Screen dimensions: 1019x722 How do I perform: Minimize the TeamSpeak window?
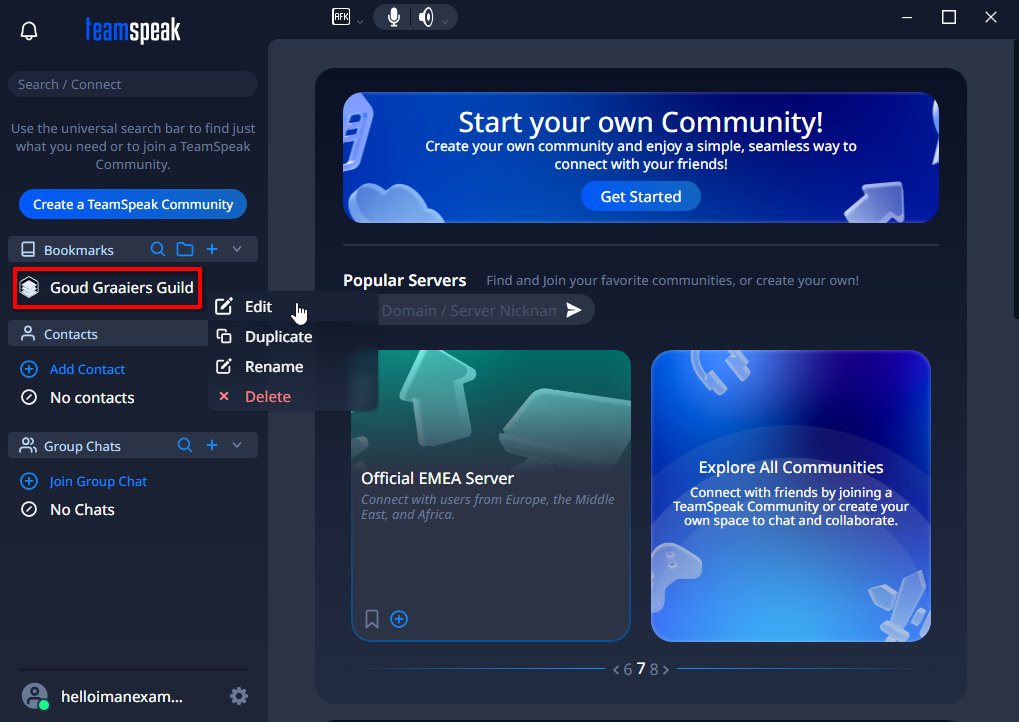pos(907,18)
